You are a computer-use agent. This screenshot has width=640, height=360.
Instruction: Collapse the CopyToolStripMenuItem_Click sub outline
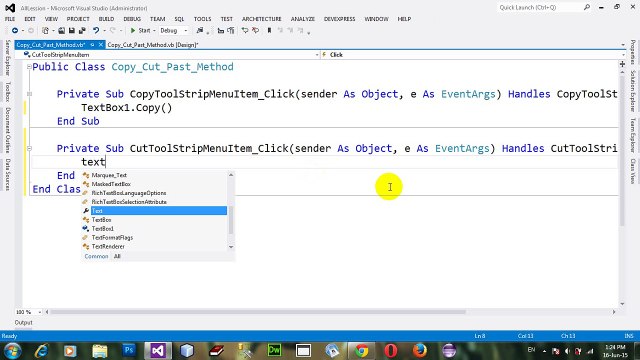pyautogui.click(x=29, y=94)
